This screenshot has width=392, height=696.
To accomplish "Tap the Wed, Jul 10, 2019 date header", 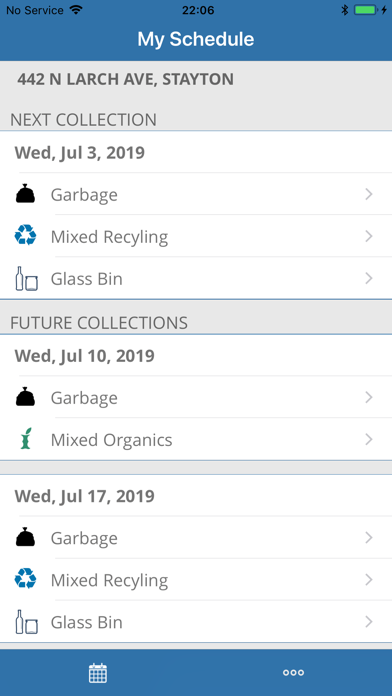I will (84, 356).
